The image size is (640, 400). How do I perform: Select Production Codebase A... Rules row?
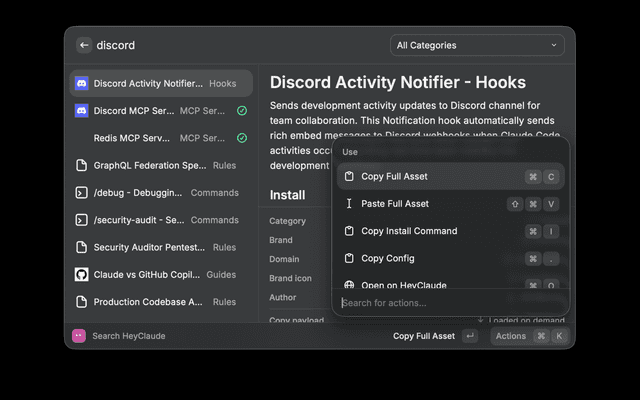161,302
